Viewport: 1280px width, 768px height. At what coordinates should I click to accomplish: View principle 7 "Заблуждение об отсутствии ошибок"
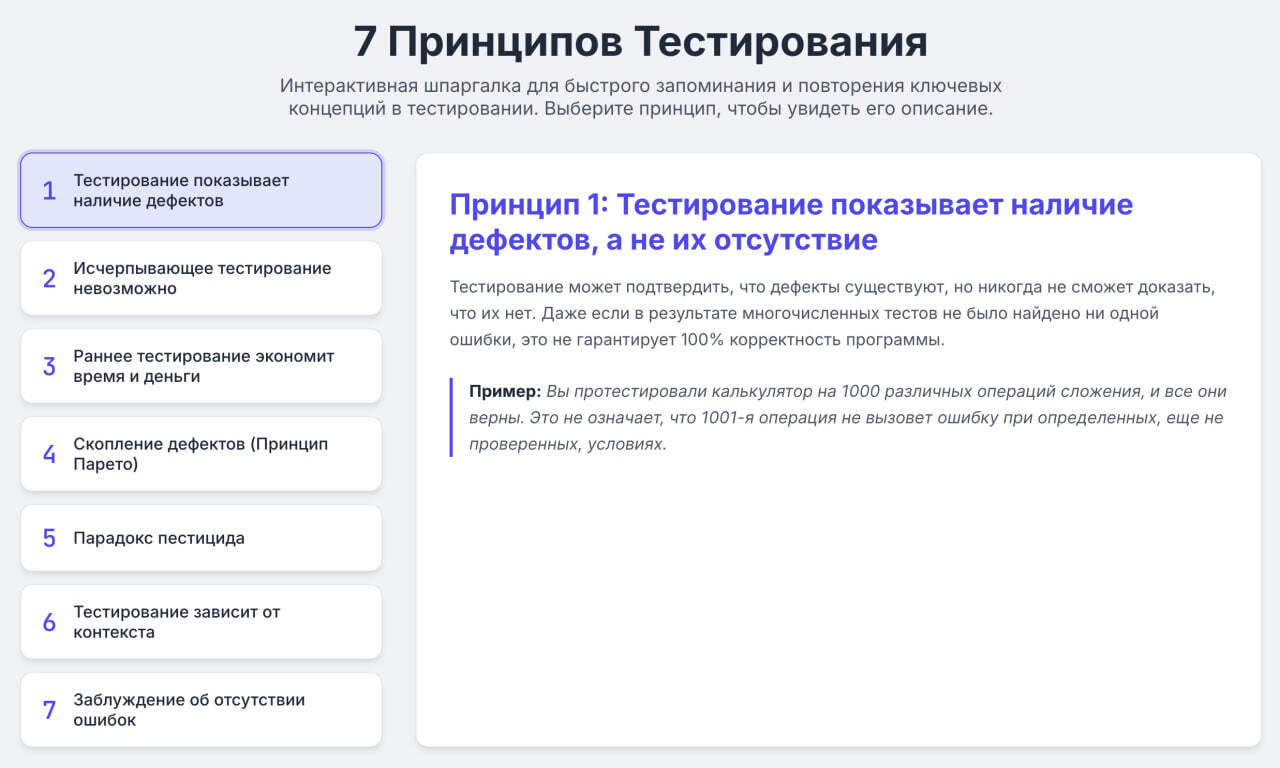pos(201,710)
